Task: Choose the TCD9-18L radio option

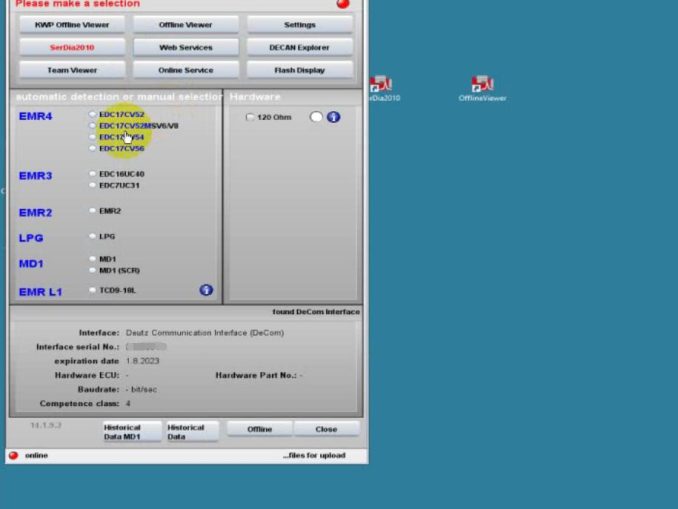Action: pos(92,290)
